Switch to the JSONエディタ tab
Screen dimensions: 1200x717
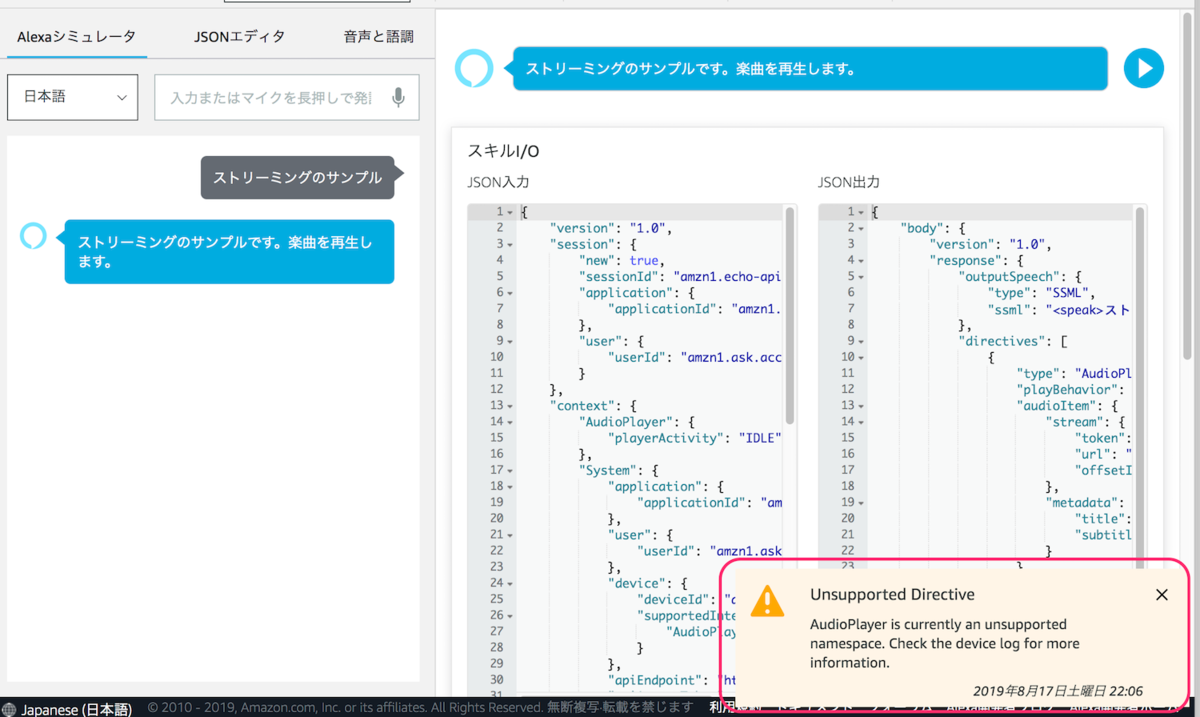coord(240,36)
